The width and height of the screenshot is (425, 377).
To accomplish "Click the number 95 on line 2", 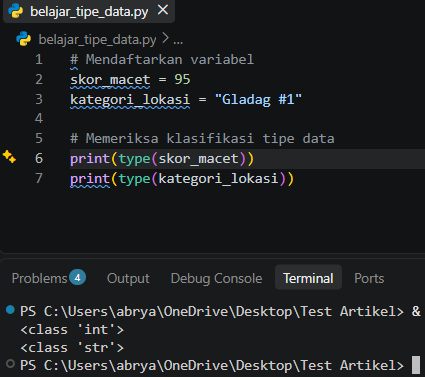I will [x=182, y=79].
